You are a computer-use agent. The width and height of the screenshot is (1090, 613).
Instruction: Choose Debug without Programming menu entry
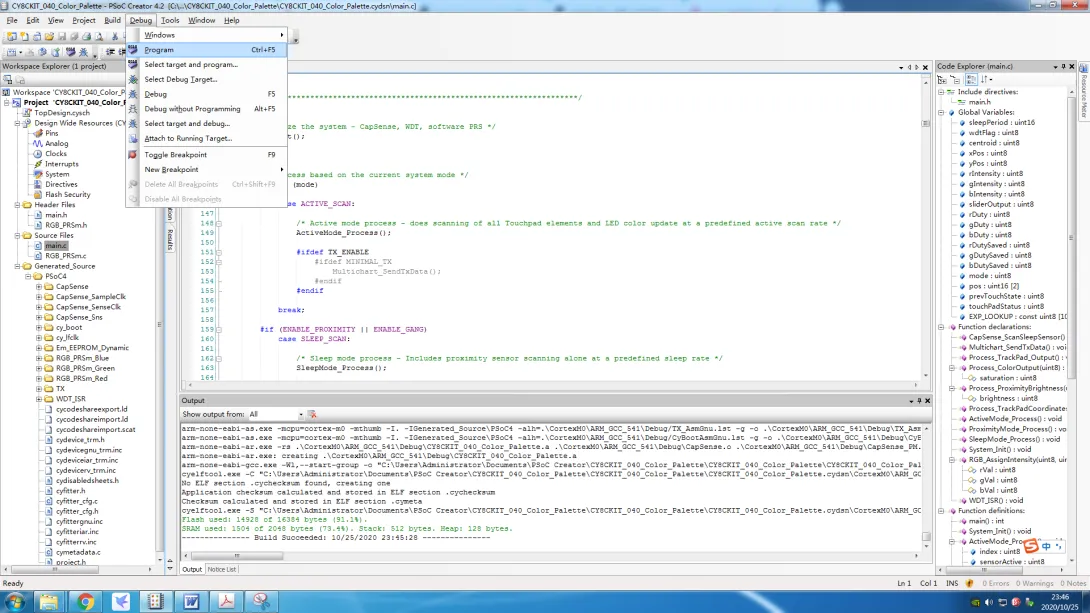192,109
